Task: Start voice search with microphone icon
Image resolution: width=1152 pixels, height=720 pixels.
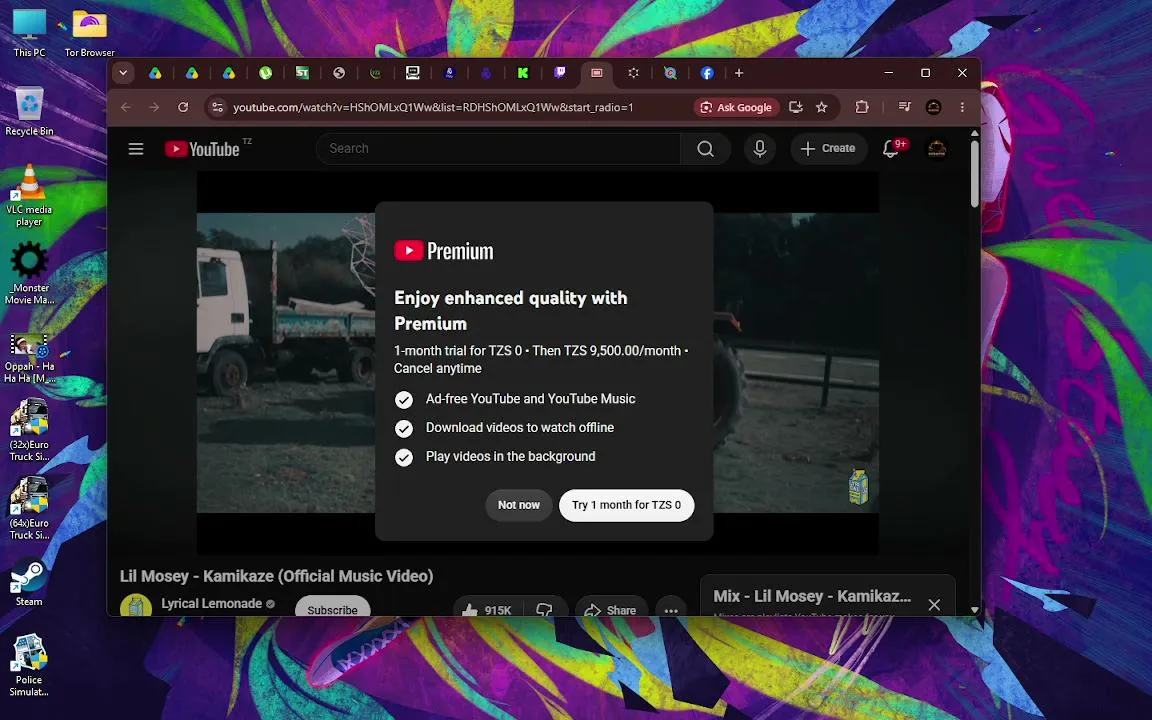Action: click(760, 149)
